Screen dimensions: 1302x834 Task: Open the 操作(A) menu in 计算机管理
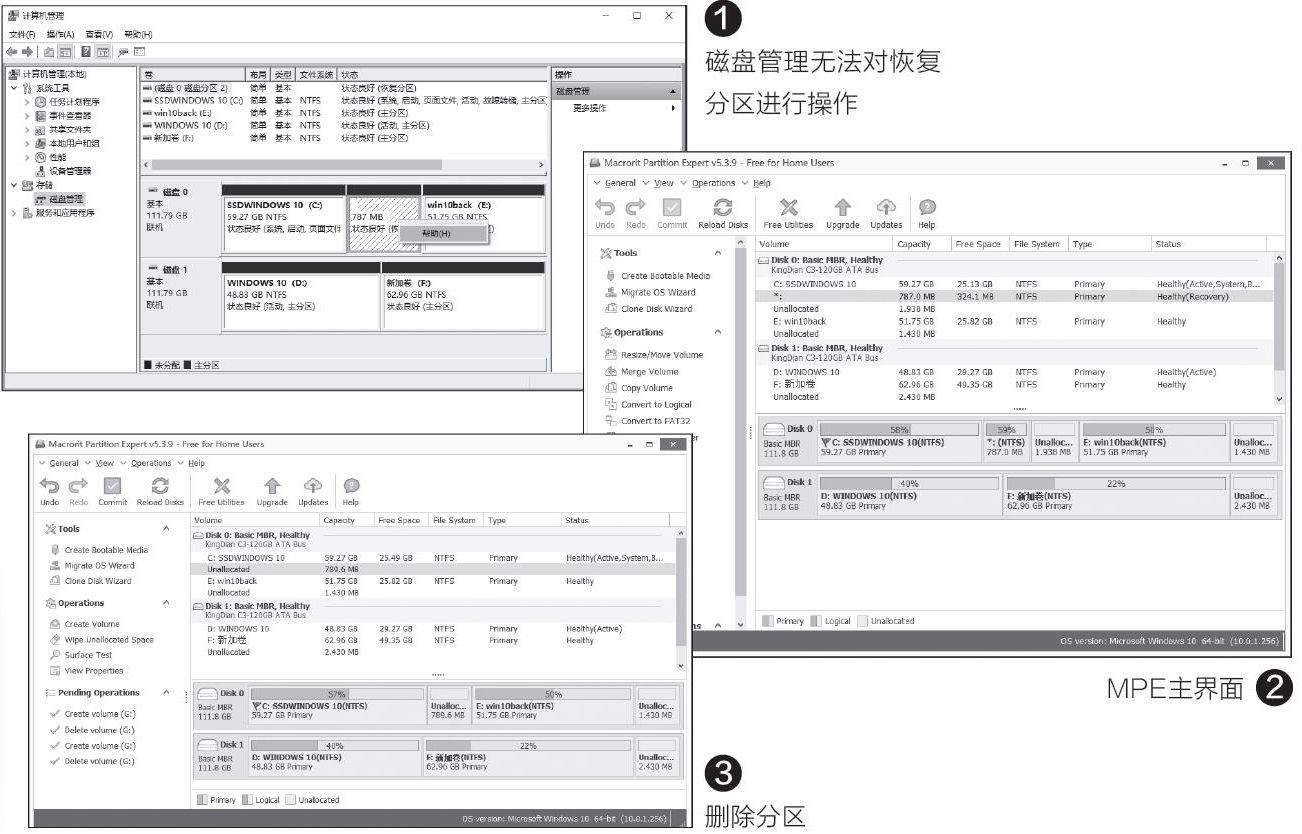click(x=61, y=34)
